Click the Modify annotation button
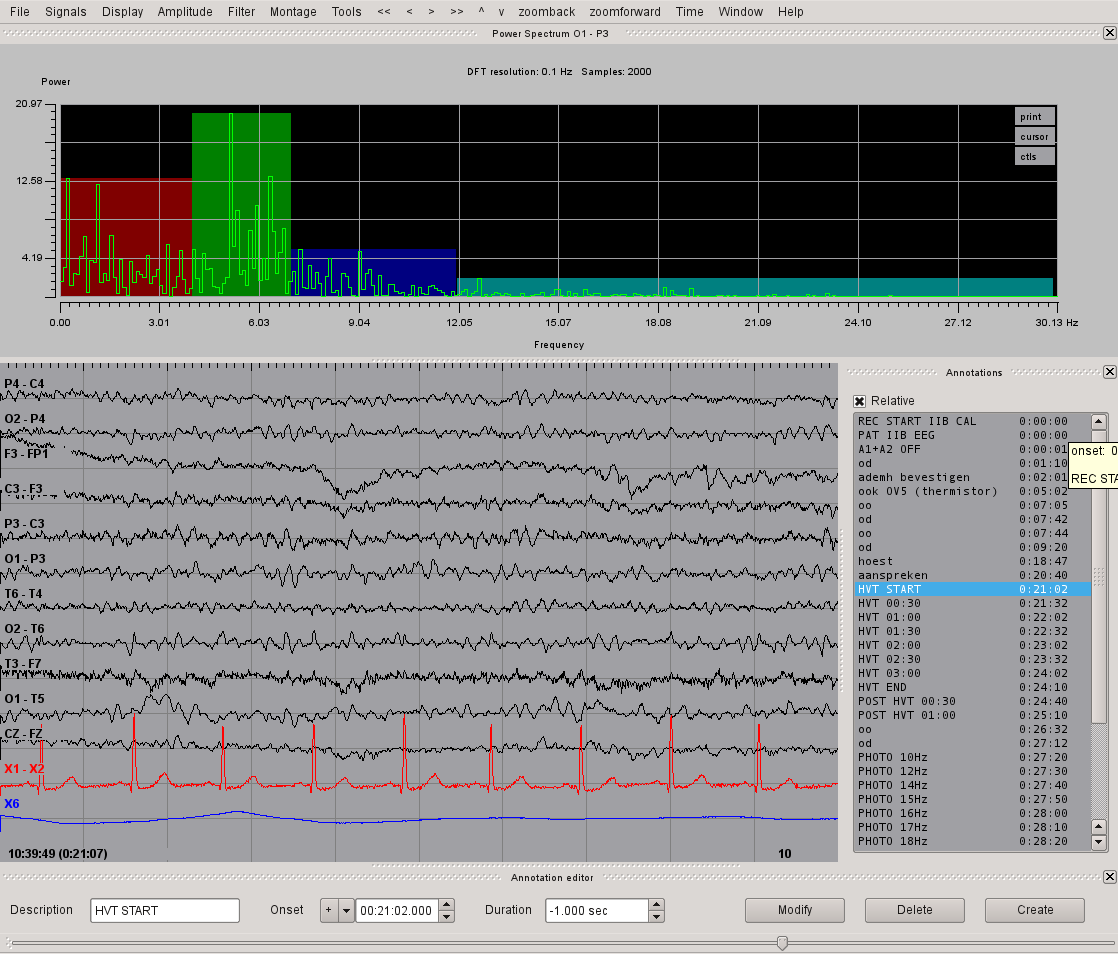The height and width of the screenshot is (954, 1118). click(x=795, y=910)
